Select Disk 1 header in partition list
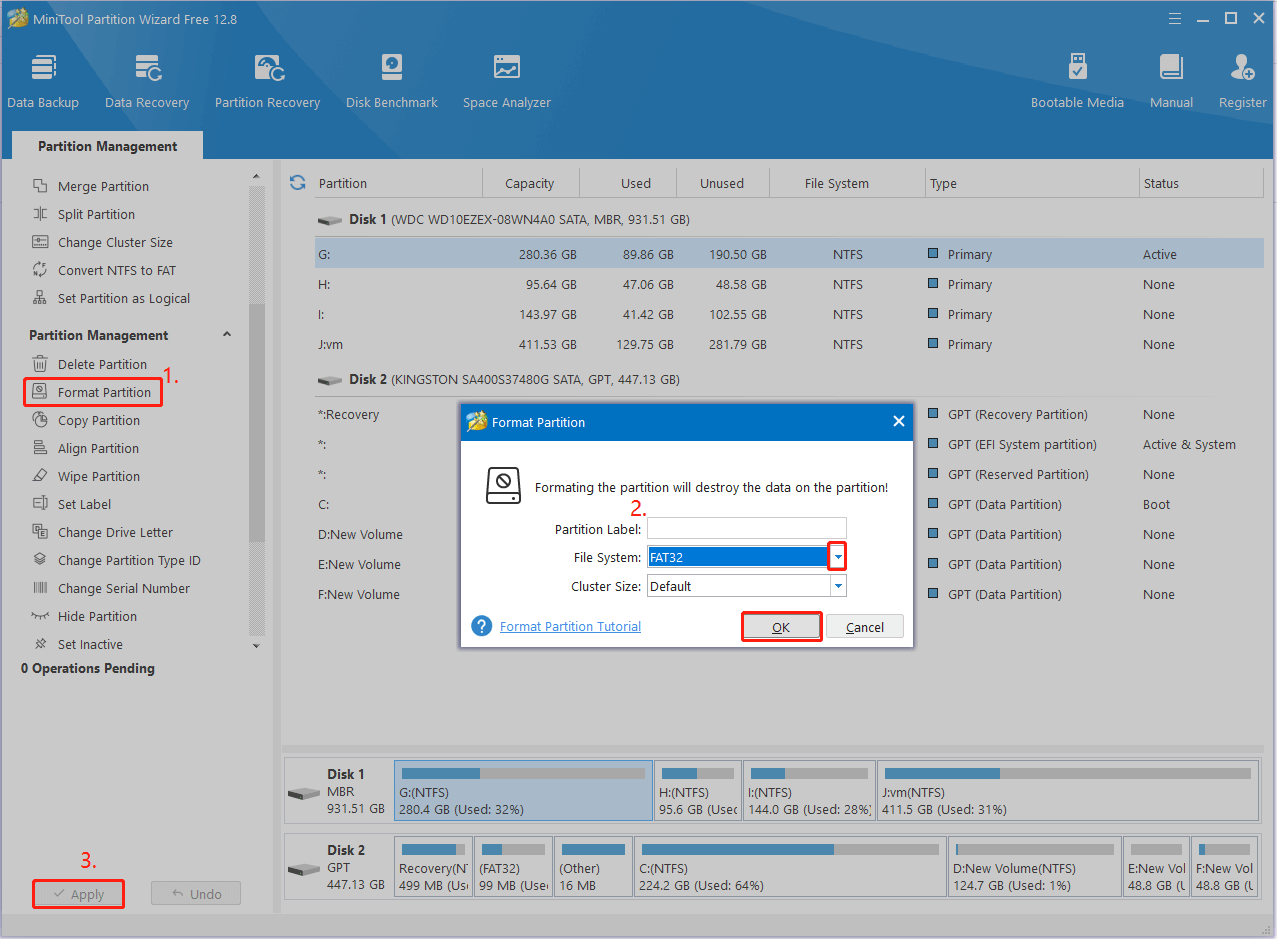The width and height of the screenshot is (1277, 939). coord(504,219)
